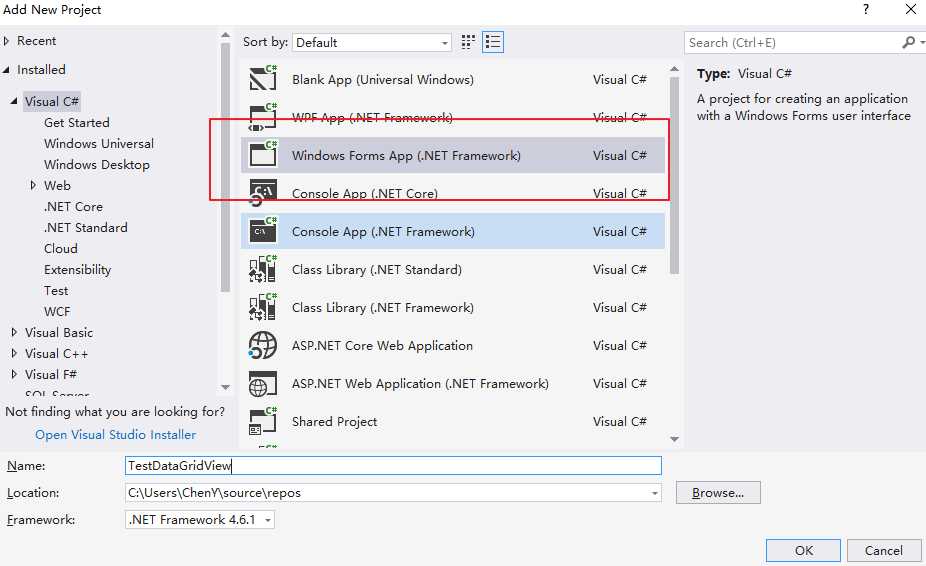The width and height of the screenshot is (926, 566).
Task: Click the Blank App (Universal Windows) template icon
Action: (x=263, y=79)
